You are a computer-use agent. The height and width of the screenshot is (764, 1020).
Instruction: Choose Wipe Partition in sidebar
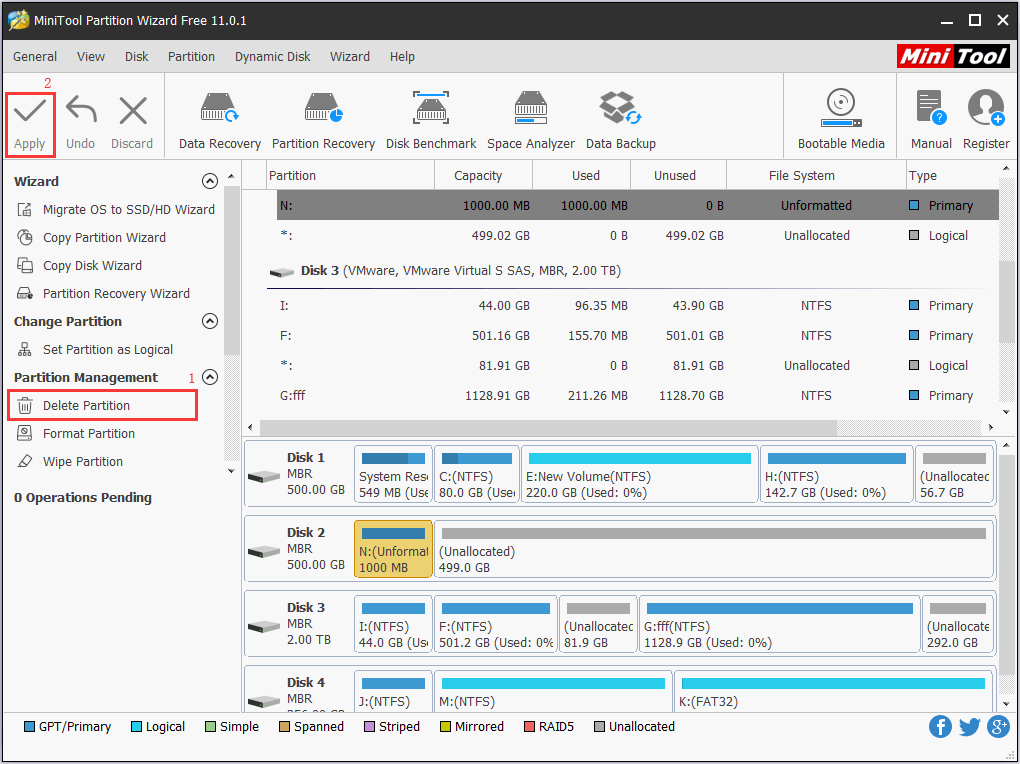pos(70,461)
